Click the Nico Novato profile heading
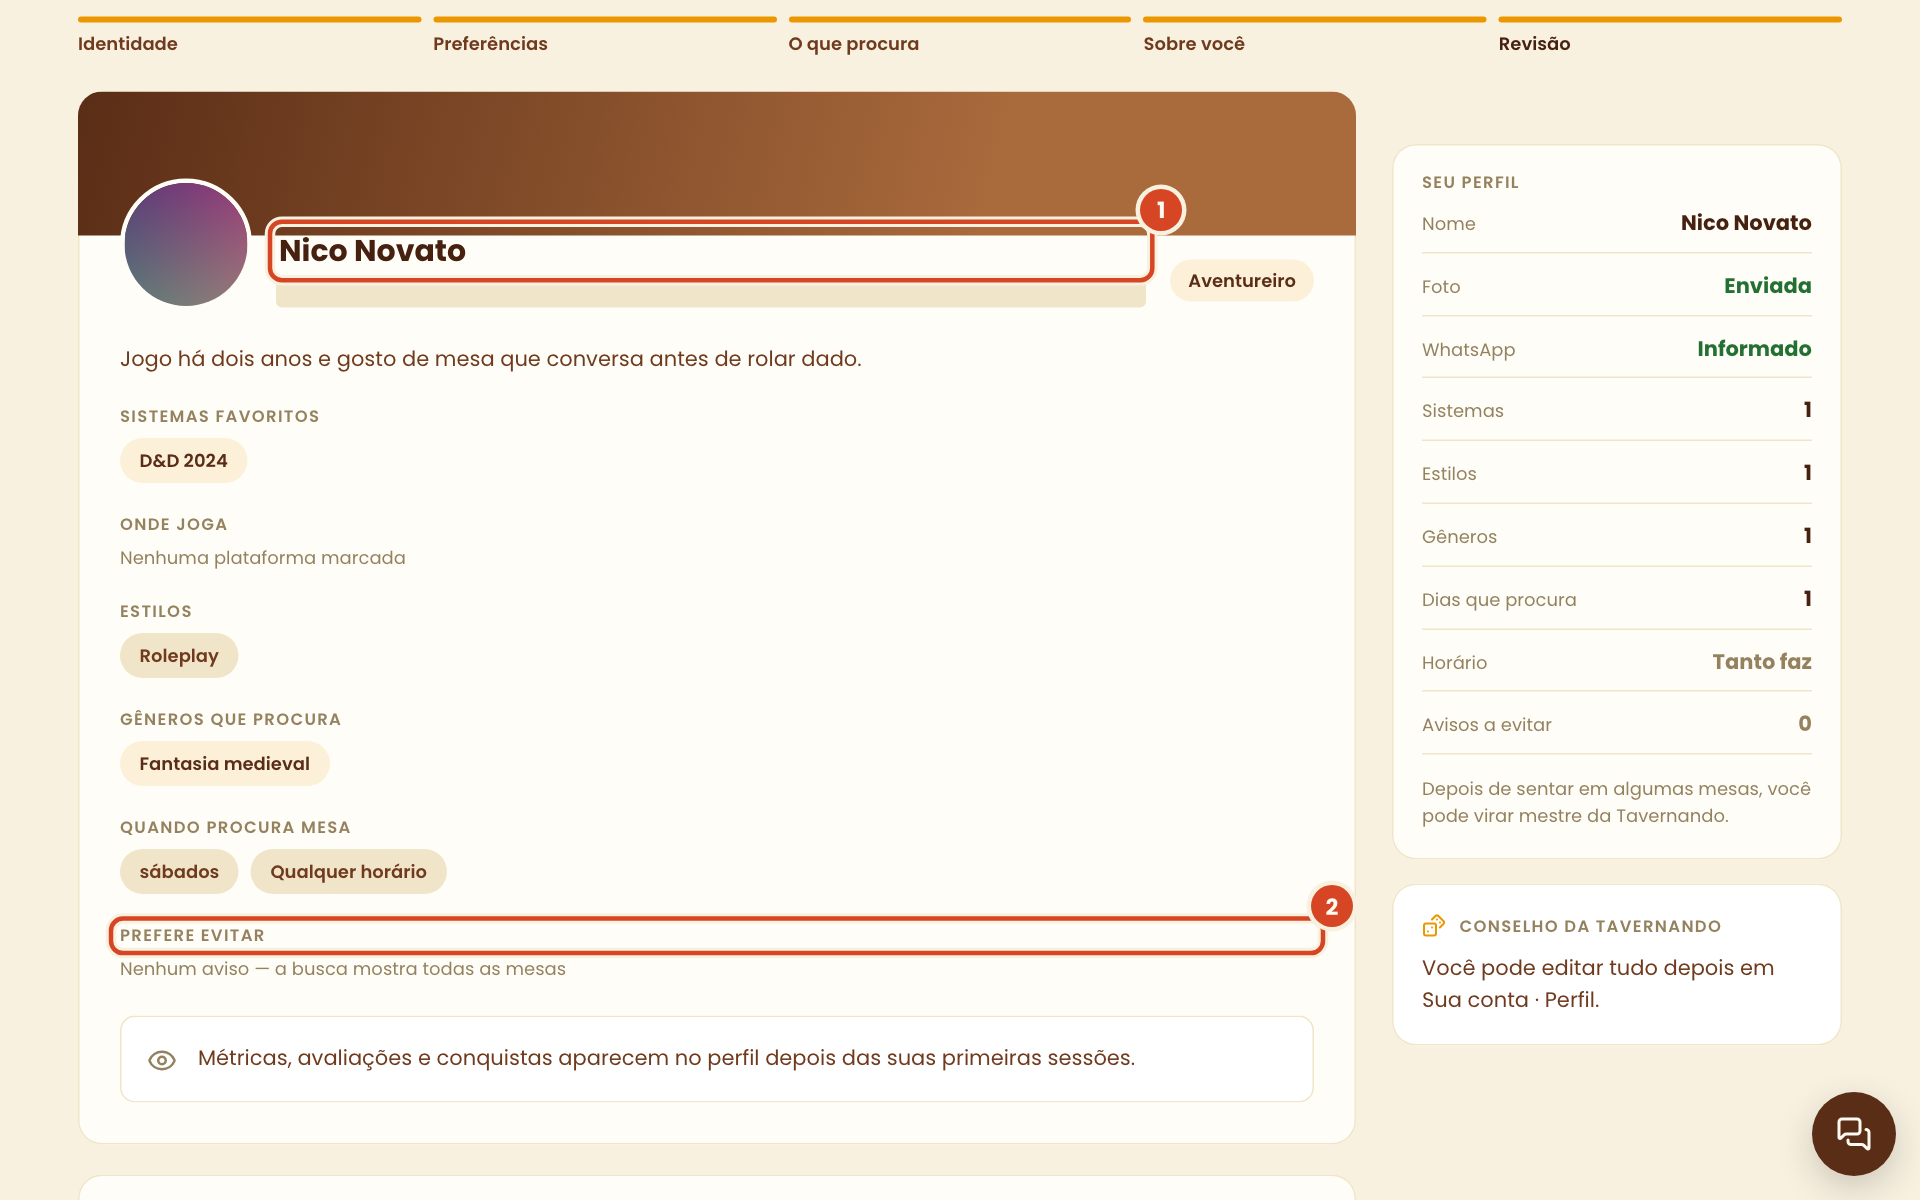Screen dimensions: 1920x1200 click(372, 251)
